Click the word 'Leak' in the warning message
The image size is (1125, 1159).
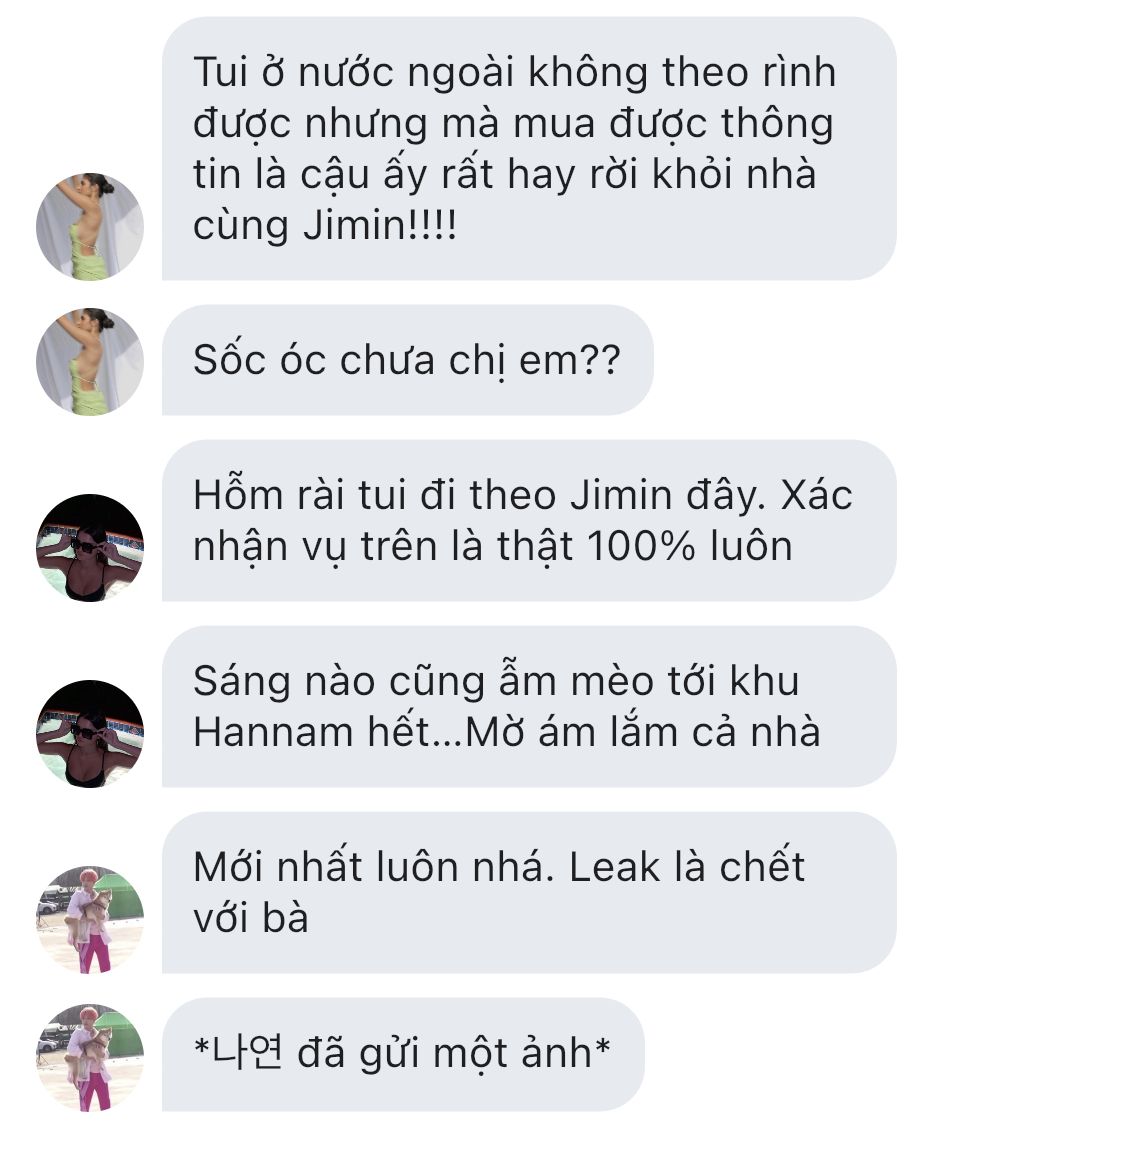click(614, 866)
